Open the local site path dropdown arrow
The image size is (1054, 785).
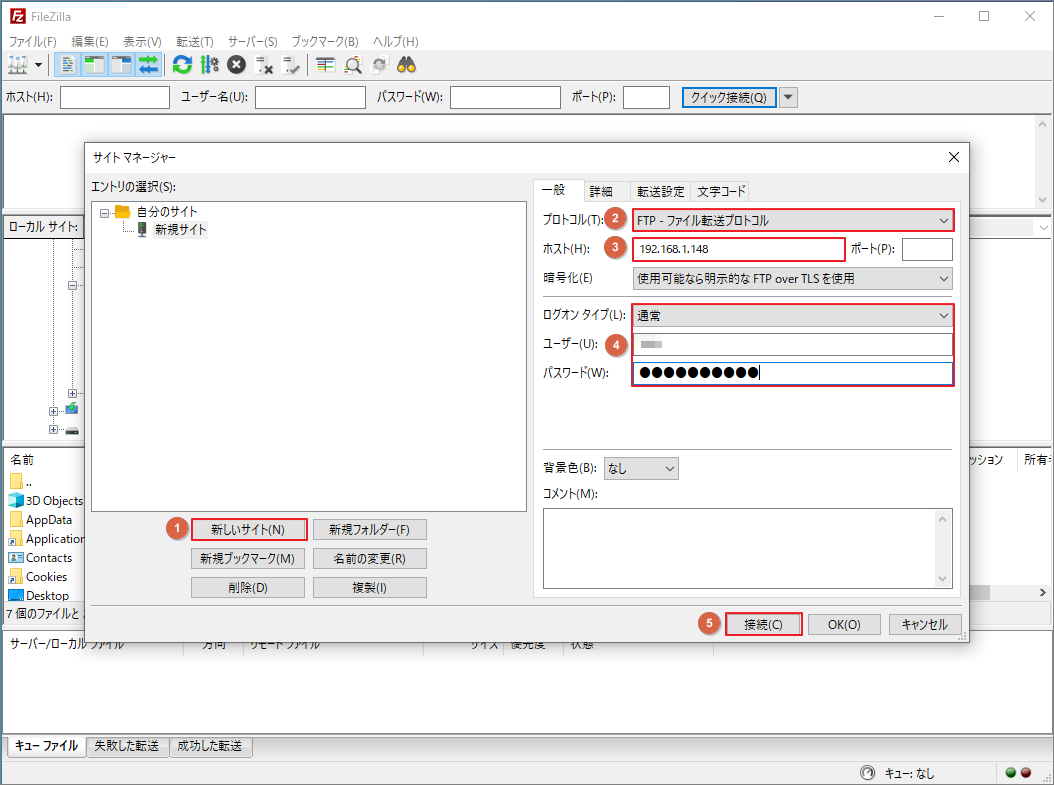[1043, 228]
